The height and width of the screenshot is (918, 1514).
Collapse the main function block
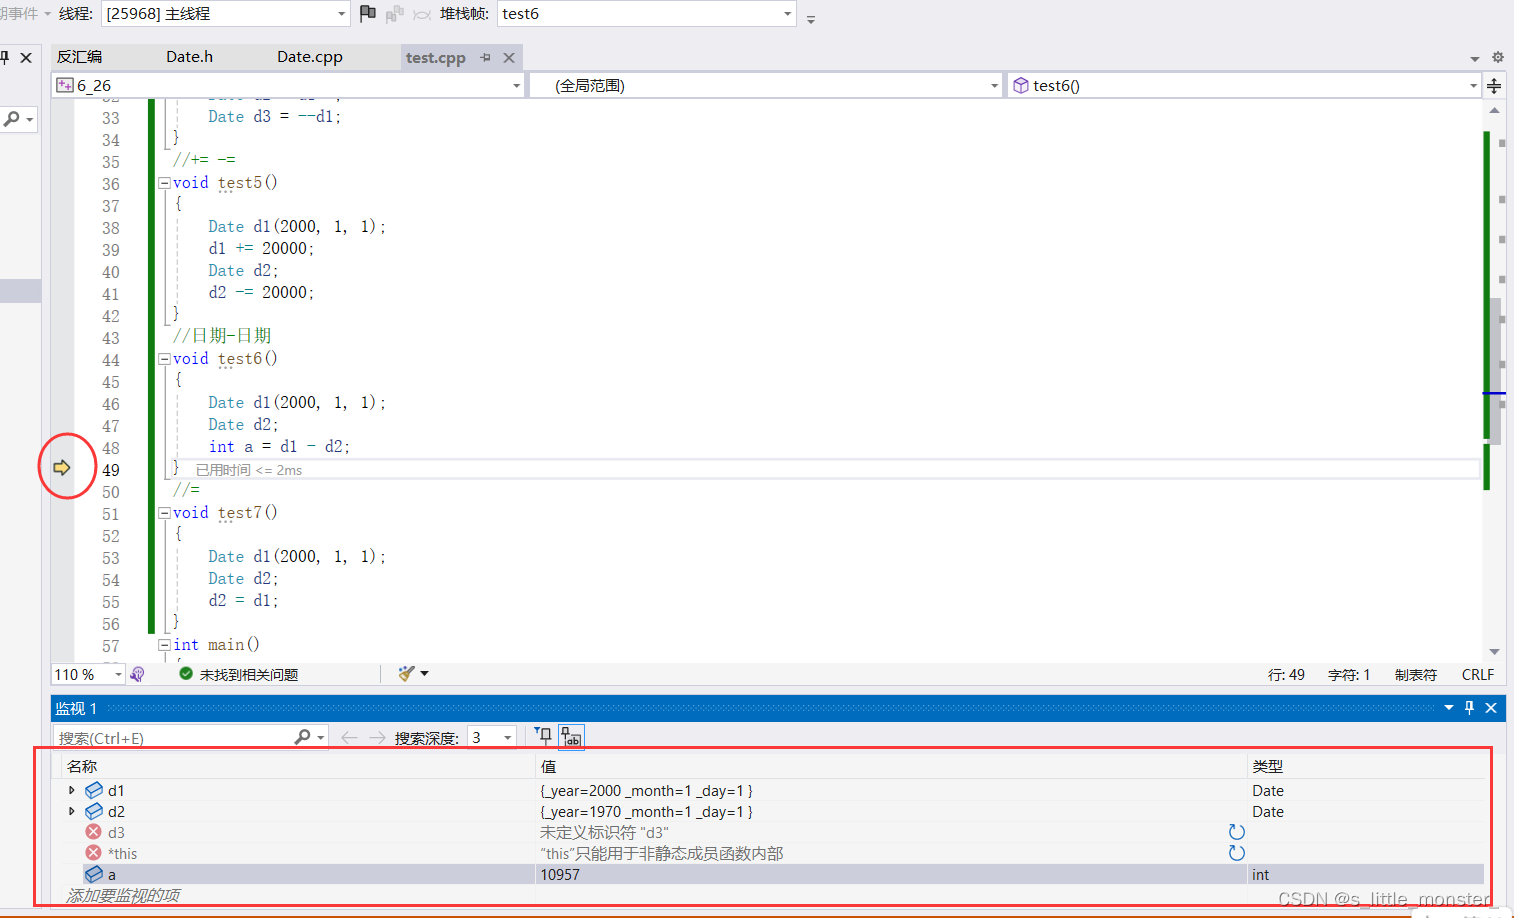point(164,645)
